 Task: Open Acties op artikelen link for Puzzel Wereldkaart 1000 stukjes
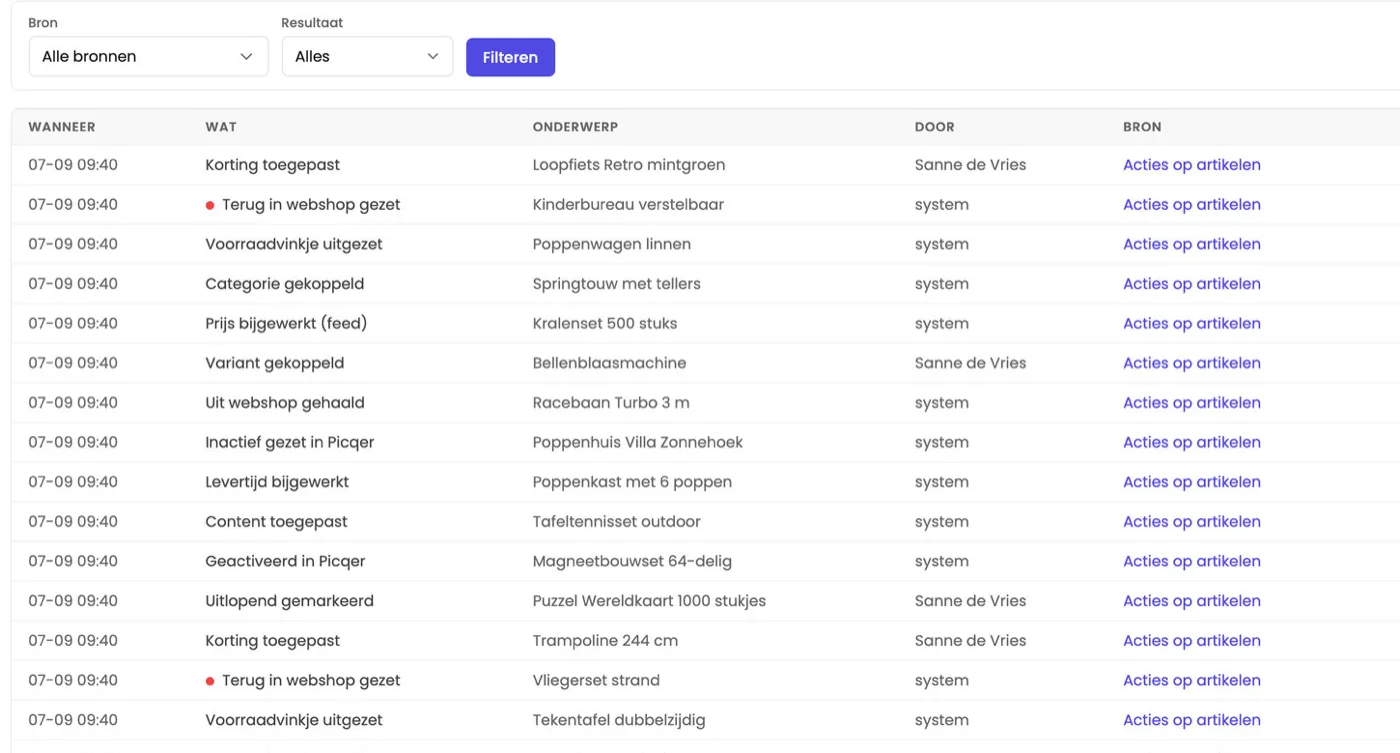point(1191,601)
